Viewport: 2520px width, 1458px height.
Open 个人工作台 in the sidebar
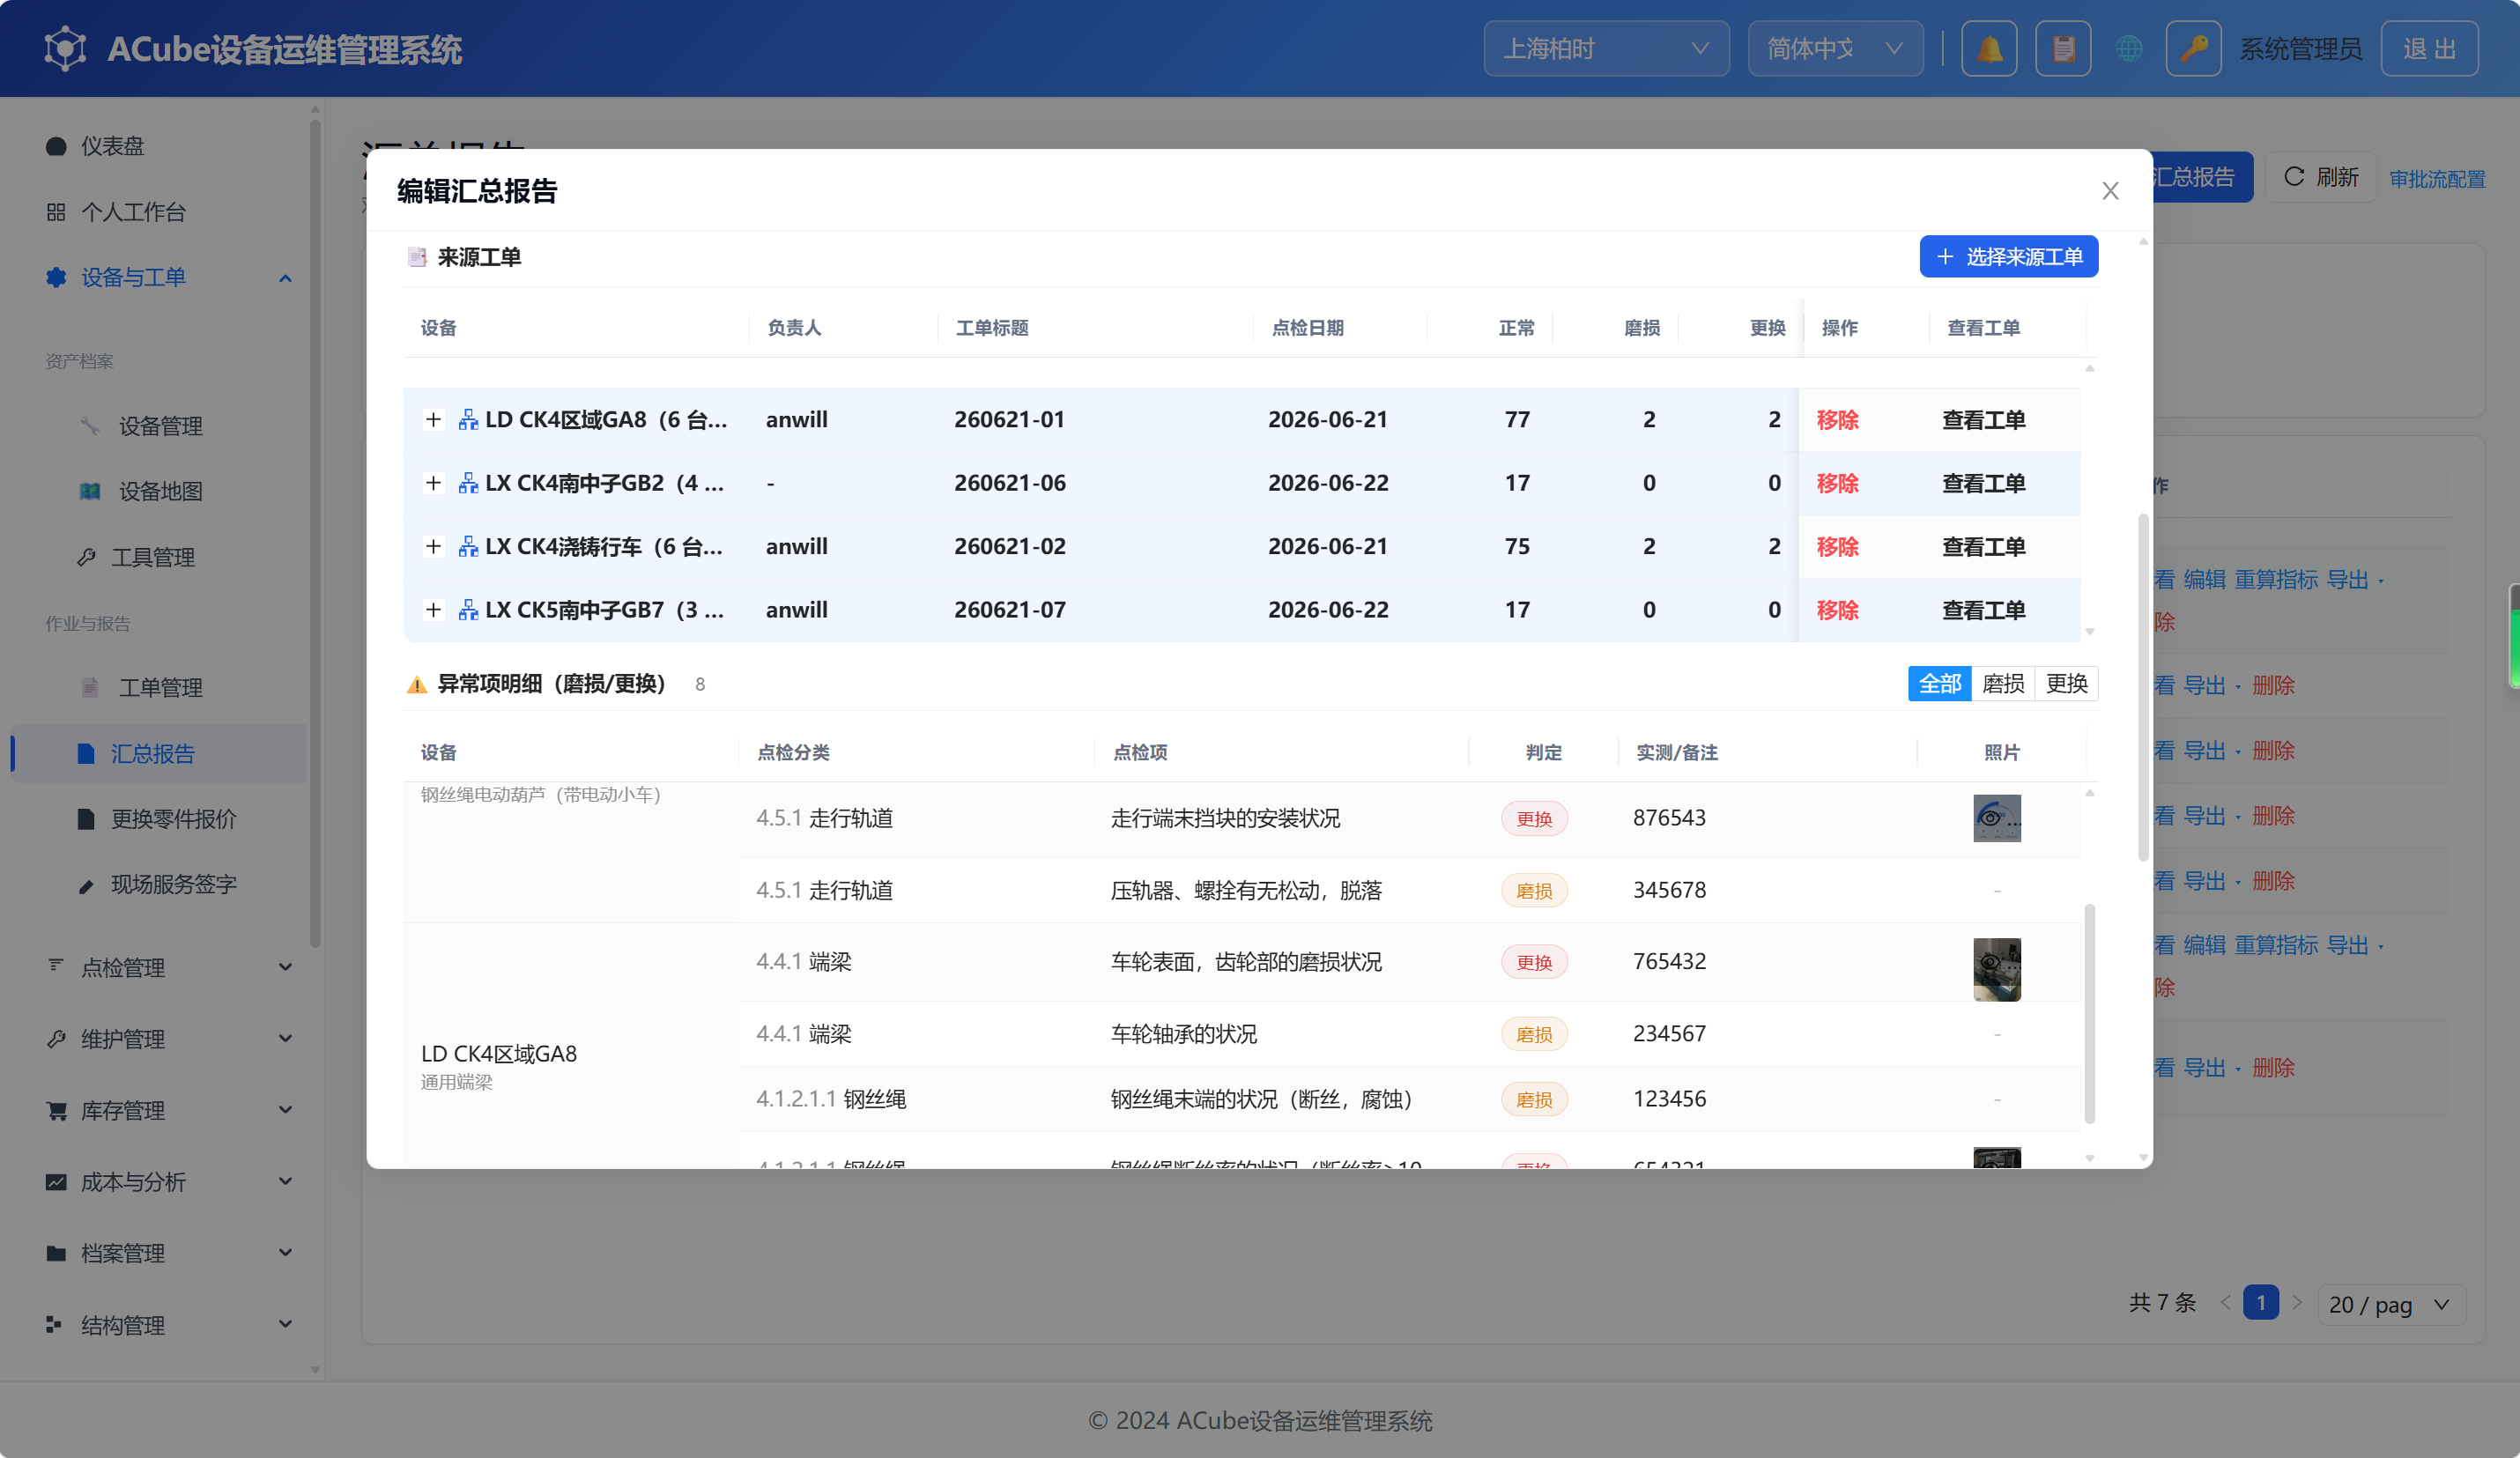(x=160, y=212)
